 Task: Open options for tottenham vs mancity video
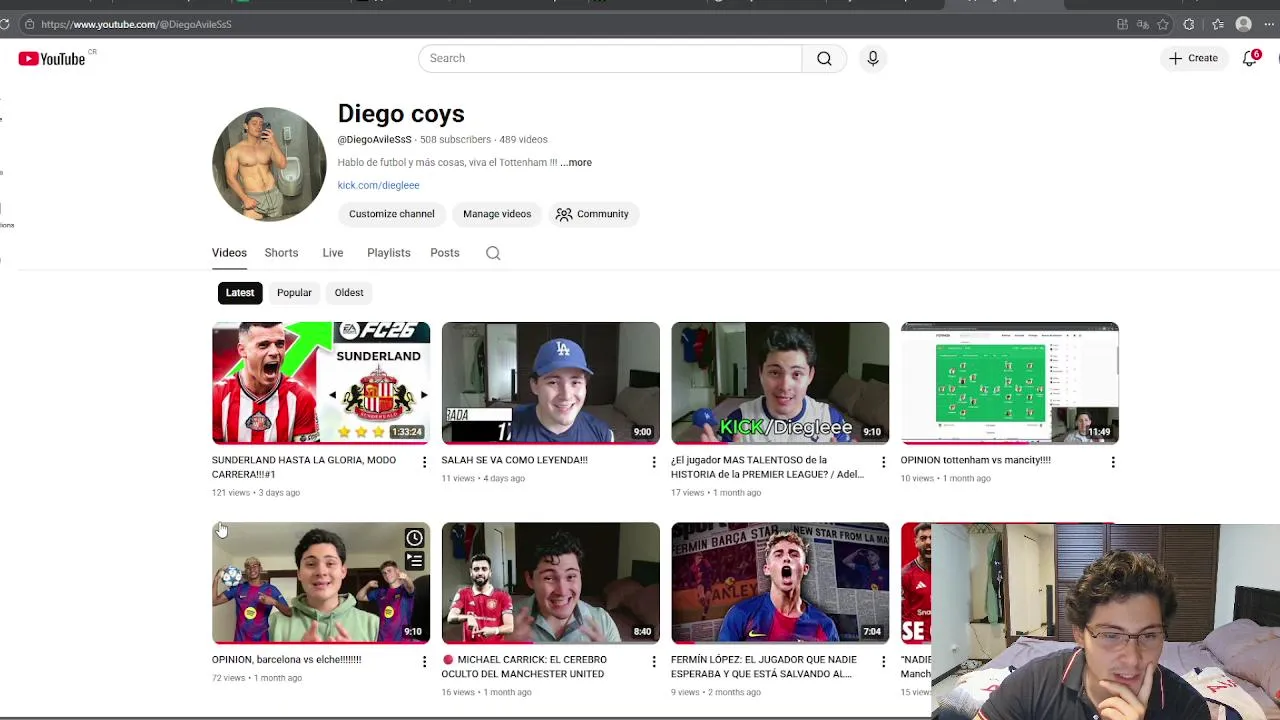[1113, 462]
